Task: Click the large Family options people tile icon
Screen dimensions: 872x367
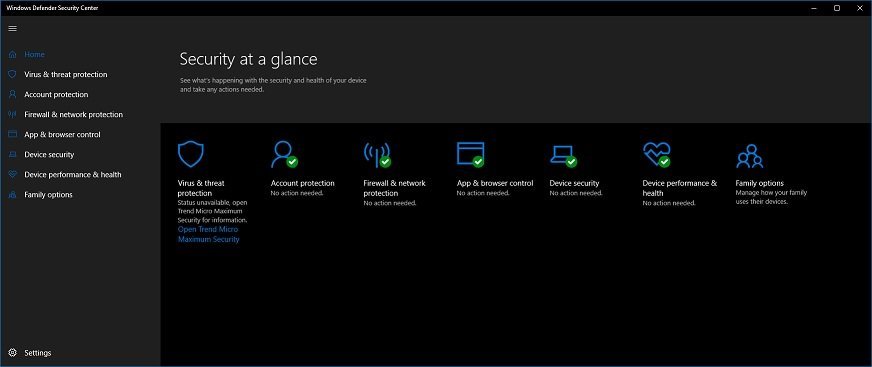Action: 749,156
